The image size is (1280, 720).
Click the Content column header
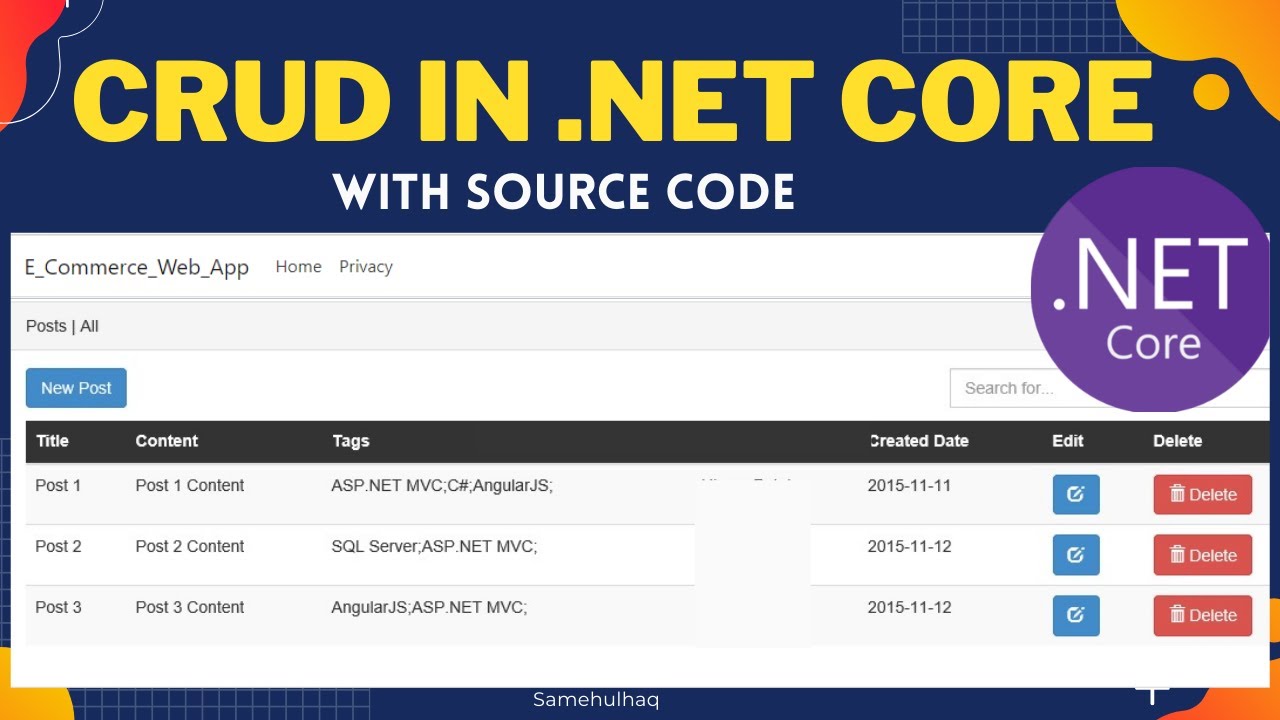click(166, 441)
